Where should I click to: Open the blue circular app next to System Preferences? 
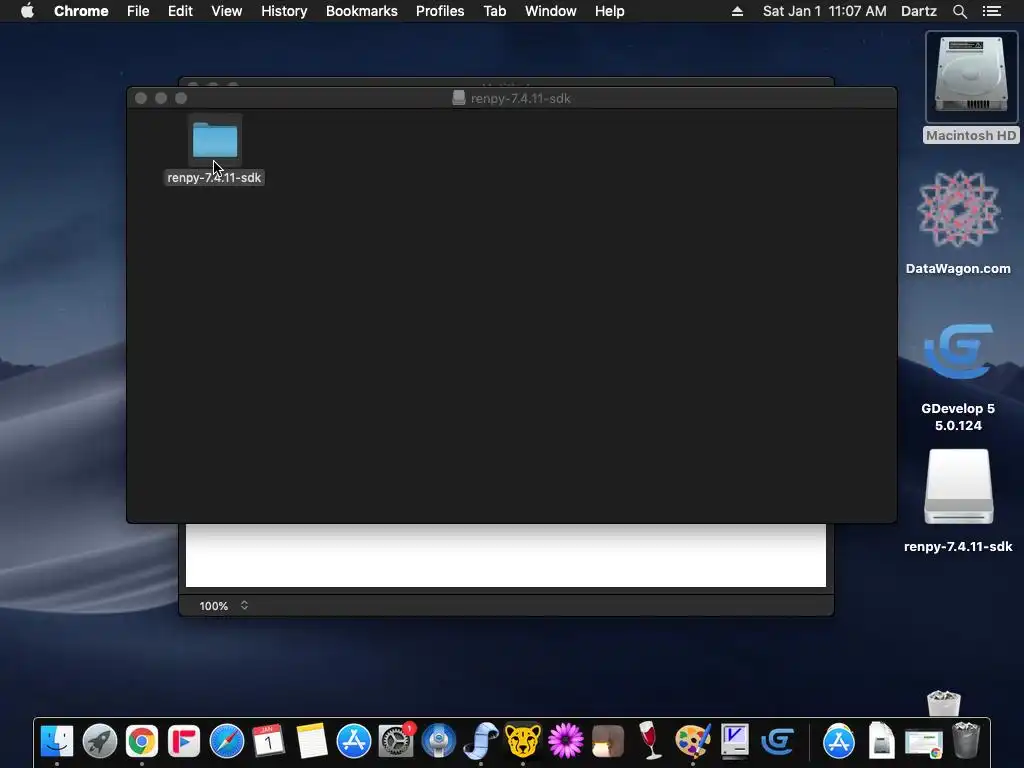(x=438, y=741)
